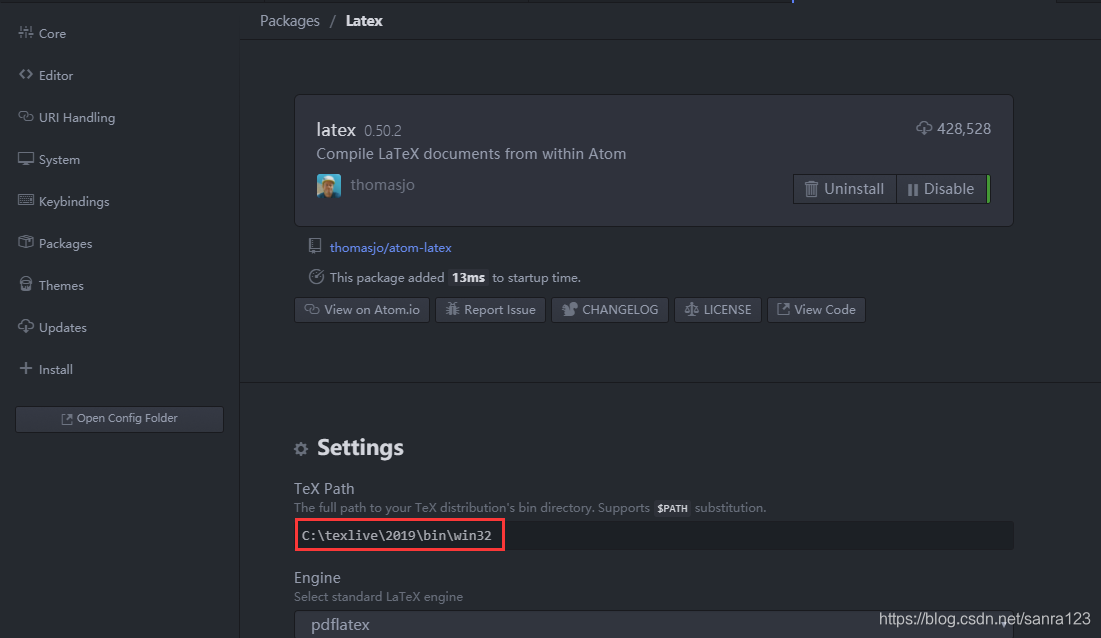Image resolution: width=1101 pixels, height=638 pixels.
Task: Click the Updates cloud download icon
Action: [x=26, y=326]
